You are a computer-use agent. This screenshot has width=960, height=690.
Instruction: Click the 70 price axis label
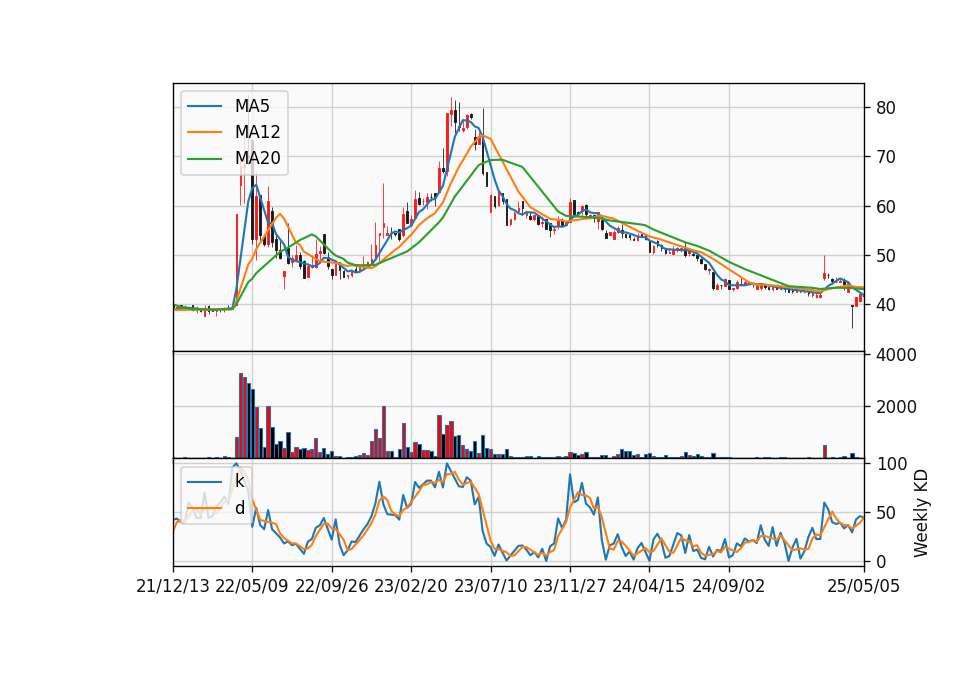tap(886, 157)
